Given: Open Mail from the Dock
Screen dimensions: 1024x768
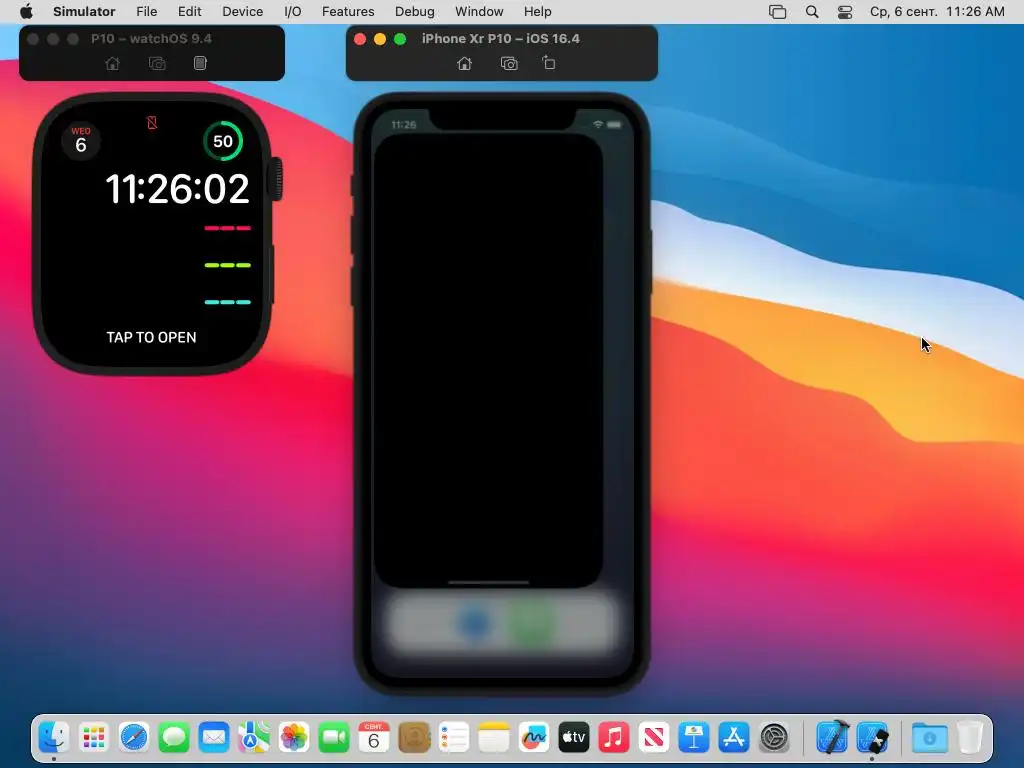Looking at the screenshot, I should point(214,737).
